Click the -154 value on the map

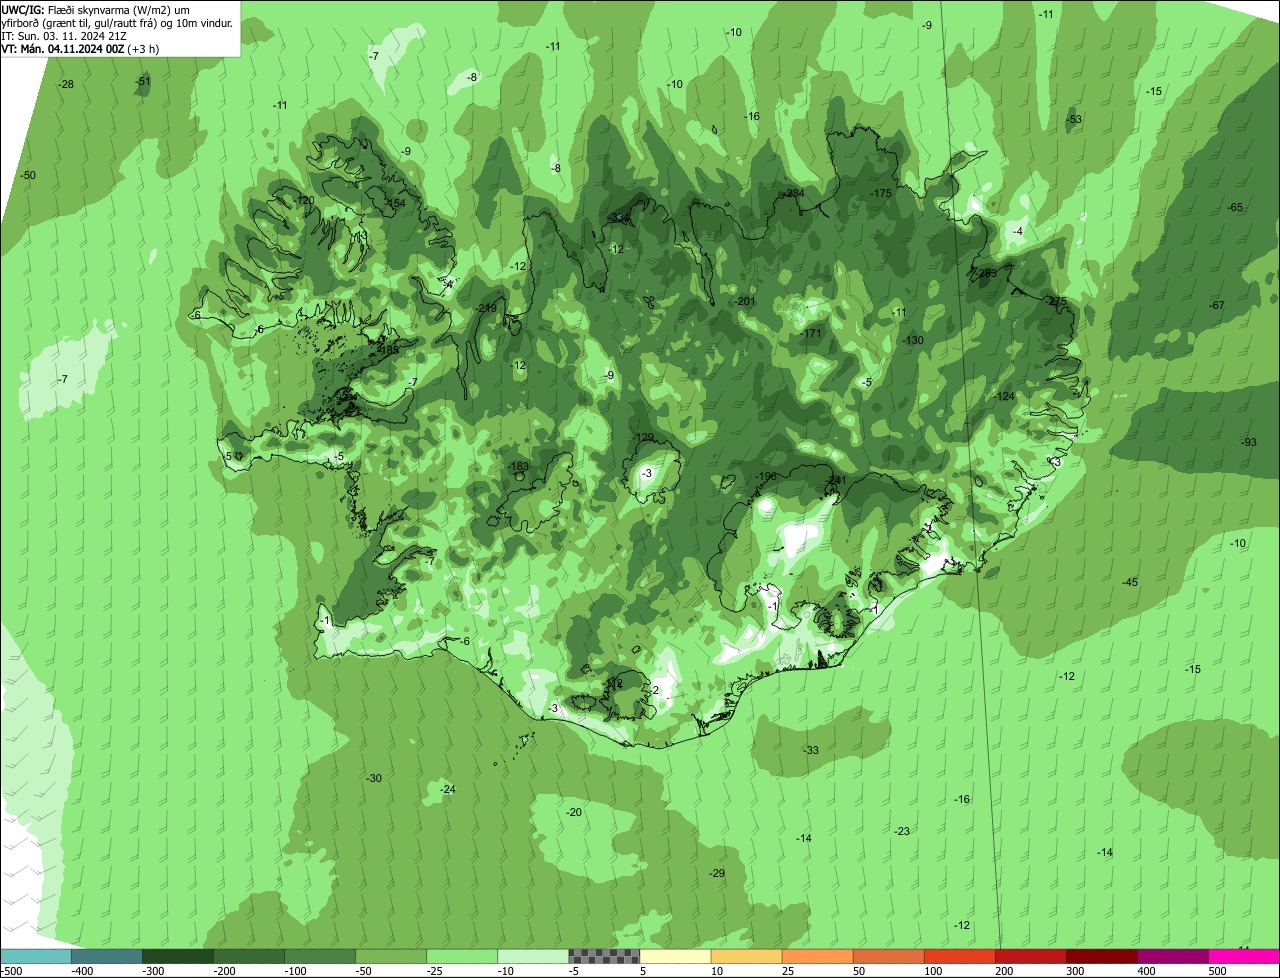[x=395, y=203]
